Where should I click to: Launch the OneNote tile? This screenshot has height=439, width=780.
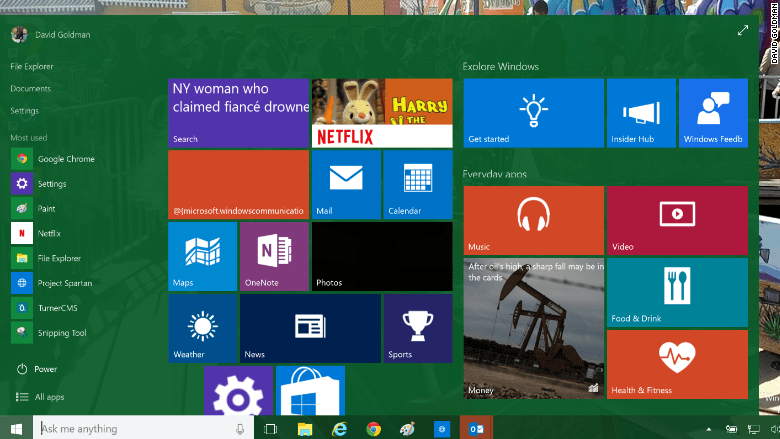pyautogui.click(x=274, y=257)
